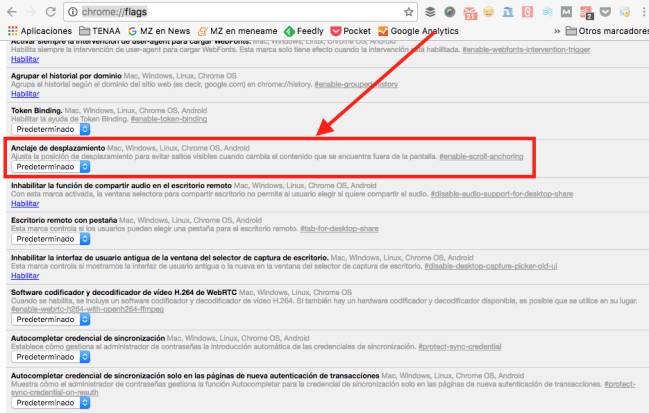Open Token Binding Predeterminado dropdown
The image size is (649, 413).
(50, 130)
